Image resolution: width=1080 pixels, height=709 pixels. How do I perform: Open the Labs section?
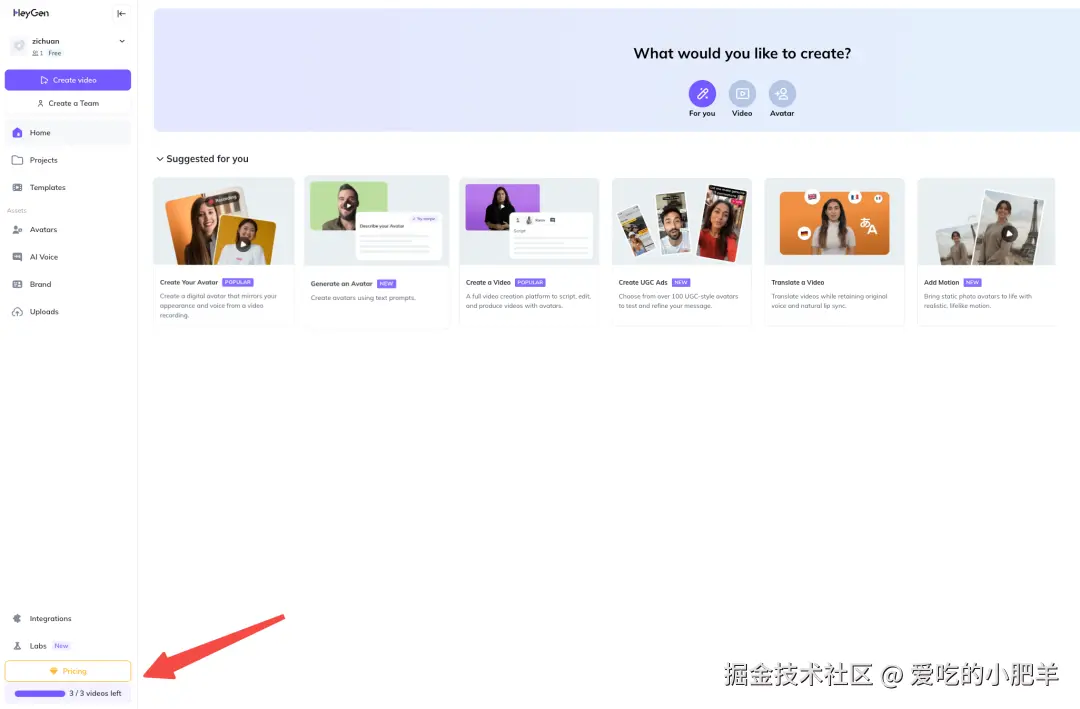(37, 645)
